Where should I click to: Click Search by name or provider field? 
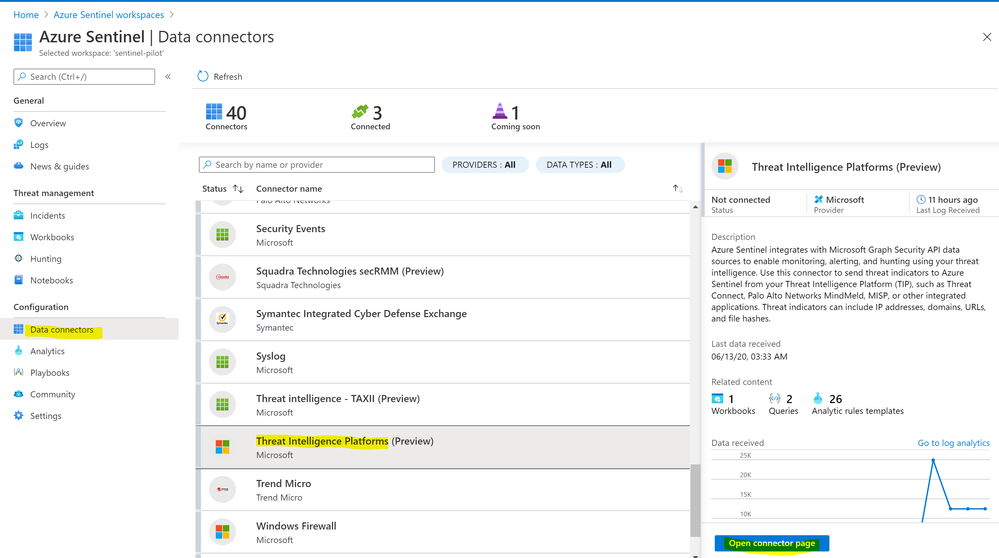(317, 164)
